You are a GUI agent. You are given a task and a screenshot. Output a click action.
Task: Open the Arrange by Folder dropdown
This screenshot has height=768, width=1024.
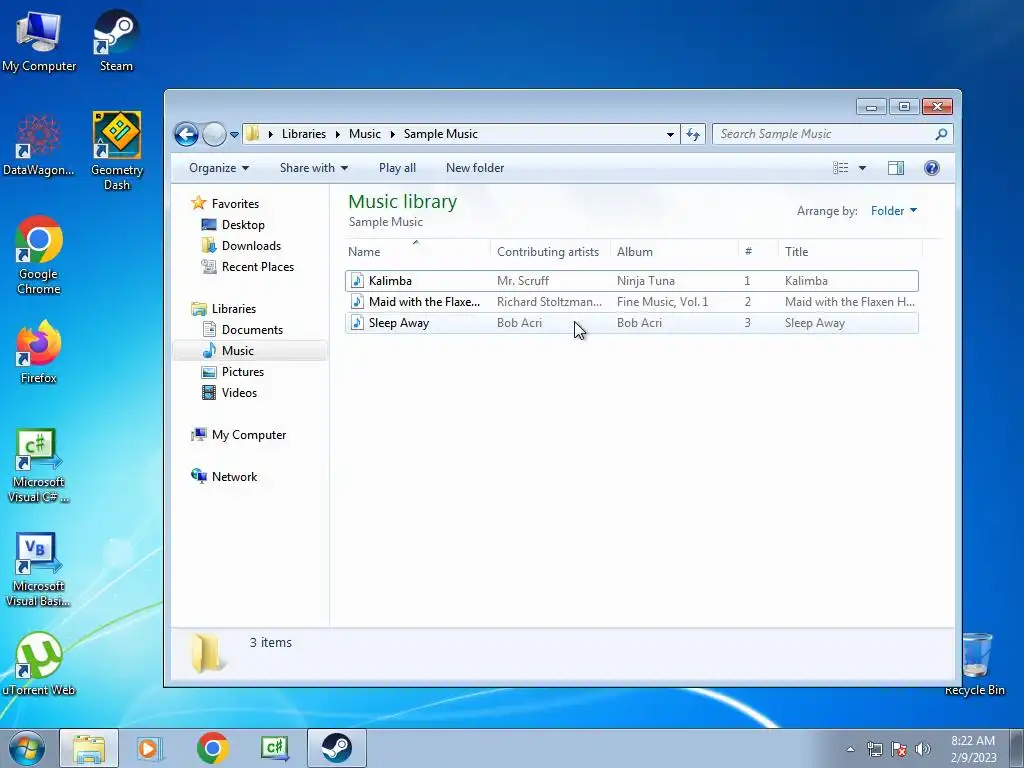pos(894,211)
